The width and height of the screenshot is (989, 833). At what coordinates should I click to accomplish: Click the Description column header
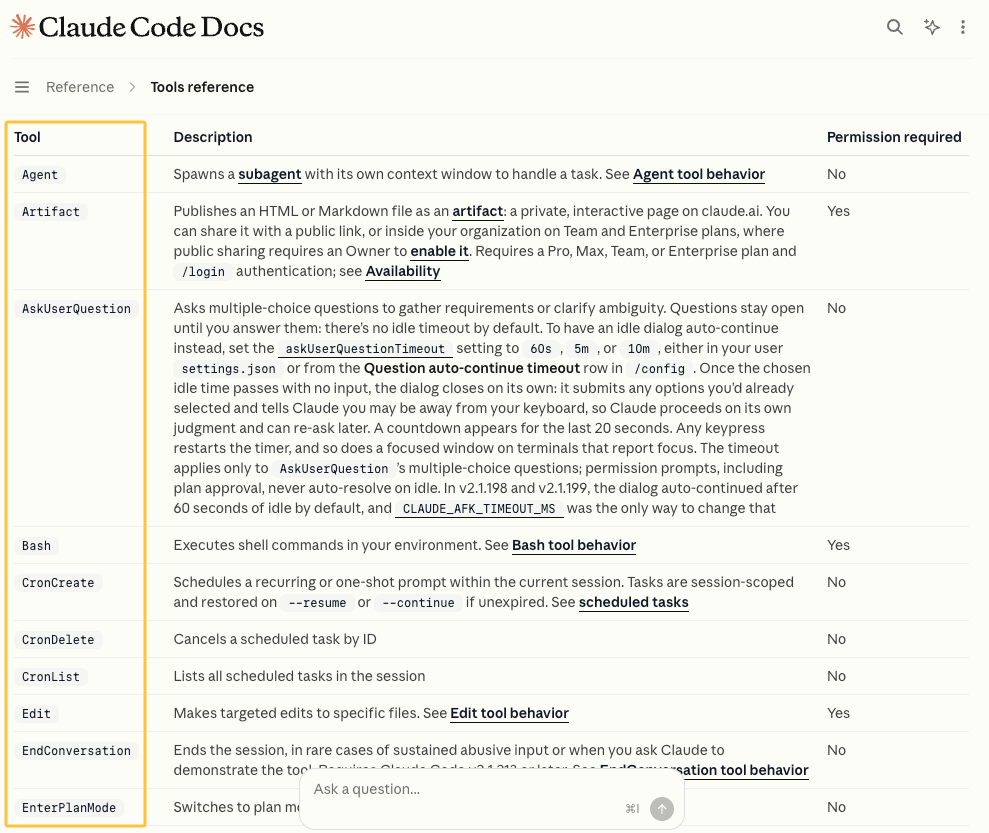(x=213, y=137)
